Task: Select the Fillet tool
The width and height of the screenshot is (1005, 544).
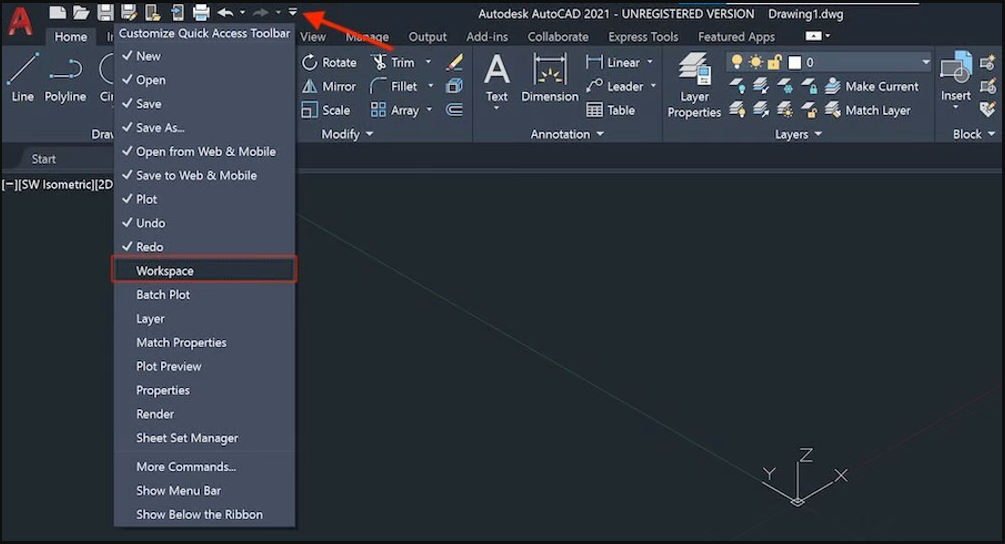Action: click(394, 87)
